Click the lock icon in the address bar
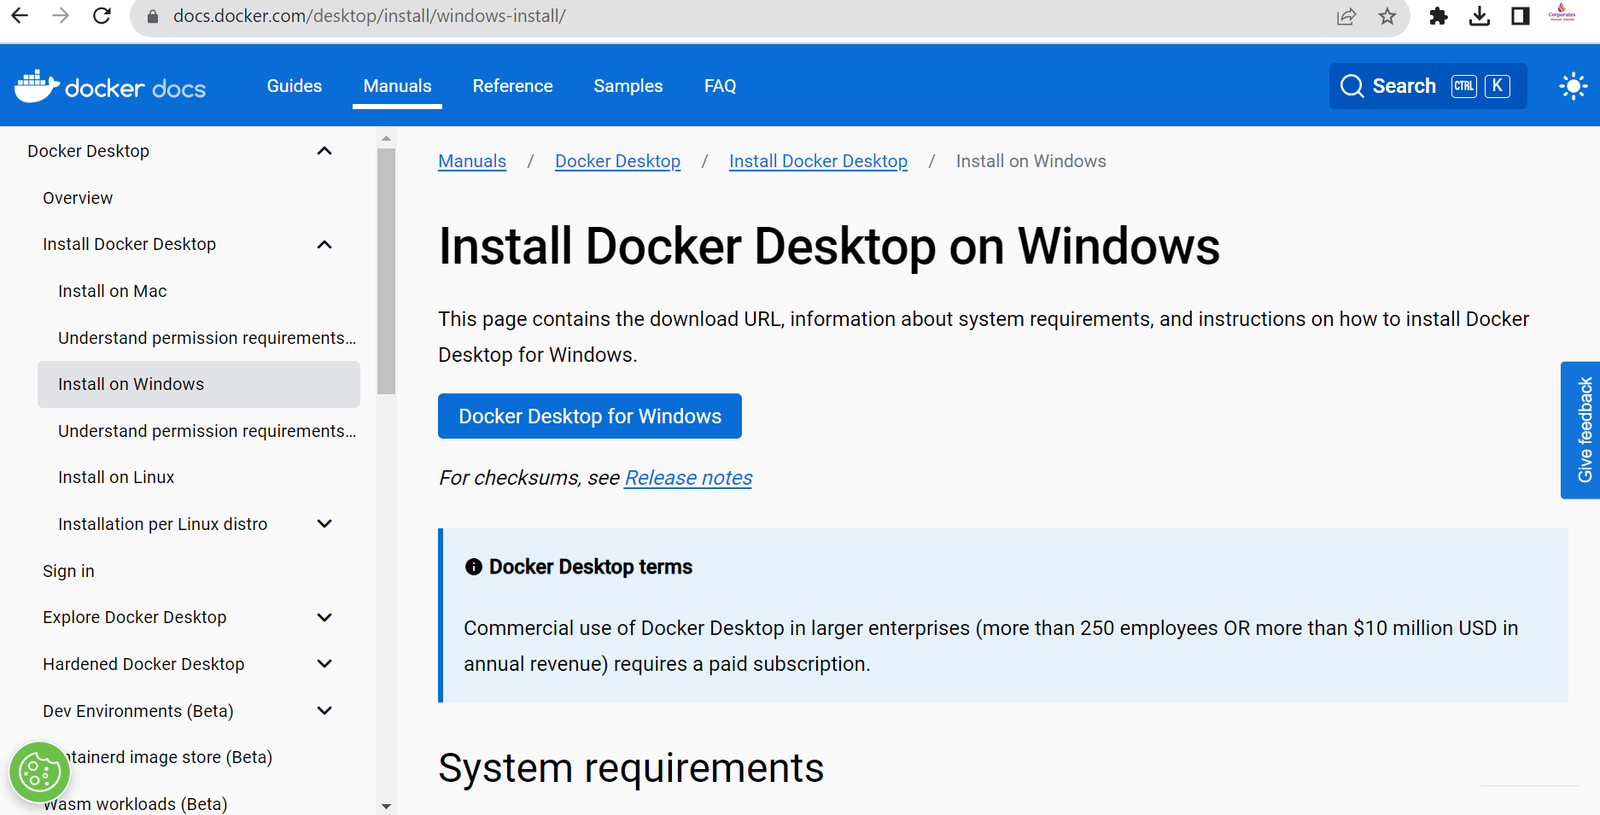This screenshot has height=815, width=1600. pos(152,16)
